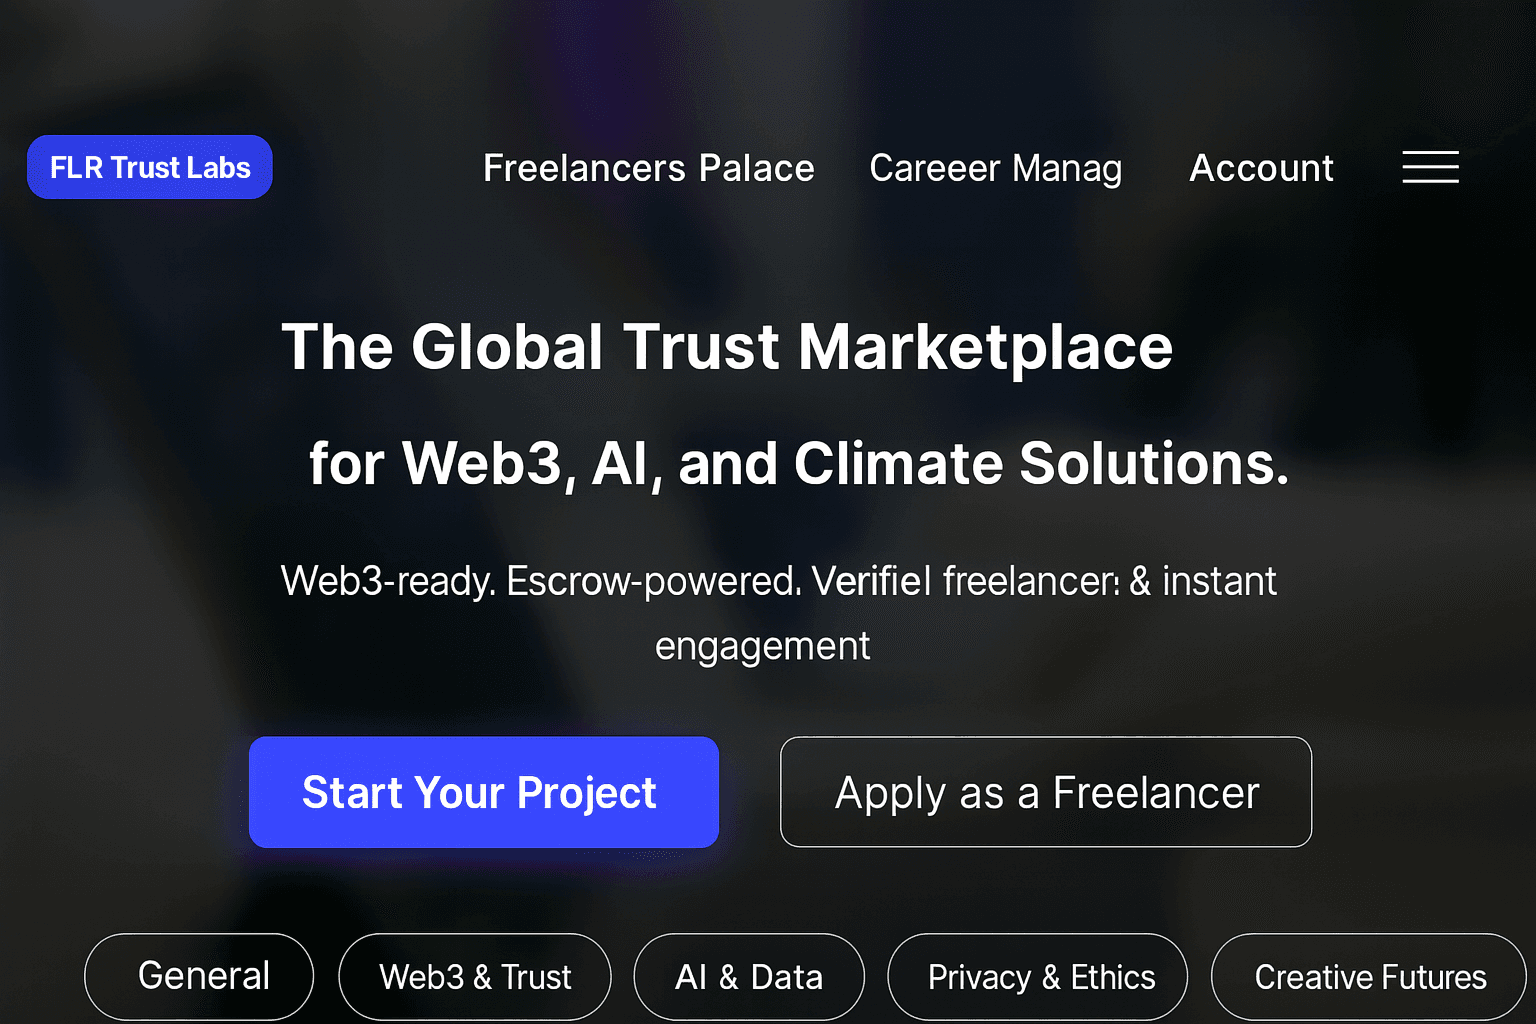This screenshot has height=1024, width=1536.
Task: Click the FLR Trust Labs logo badge
Action: click(149, 167)
